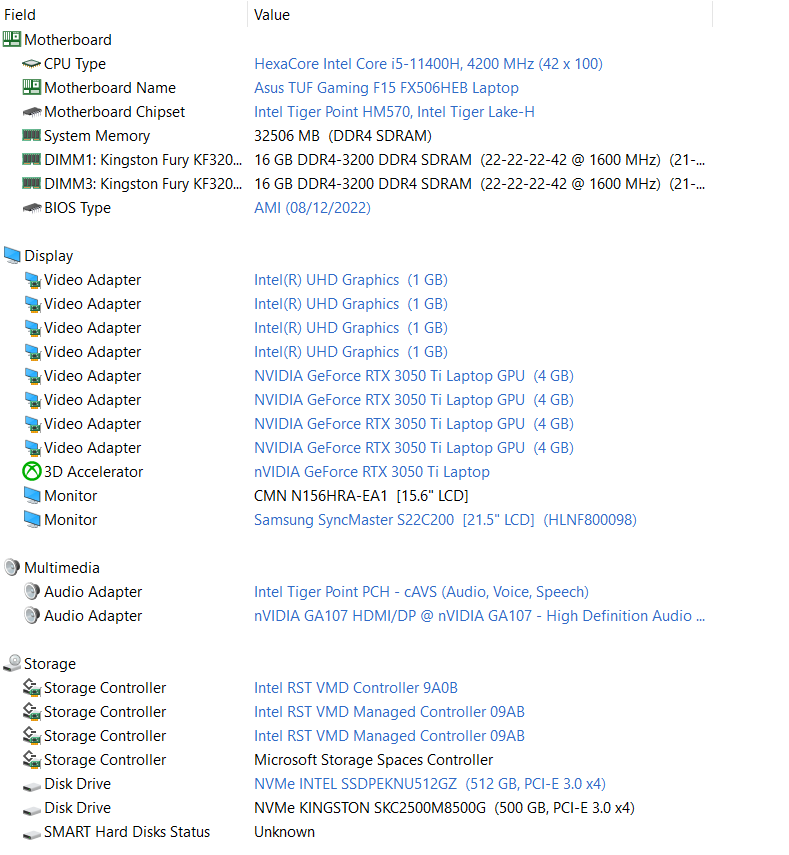The image size is (789, 855).
Task: Select the 32506 MB (DDR4 SDRAM) value
Action: (343, 136)
